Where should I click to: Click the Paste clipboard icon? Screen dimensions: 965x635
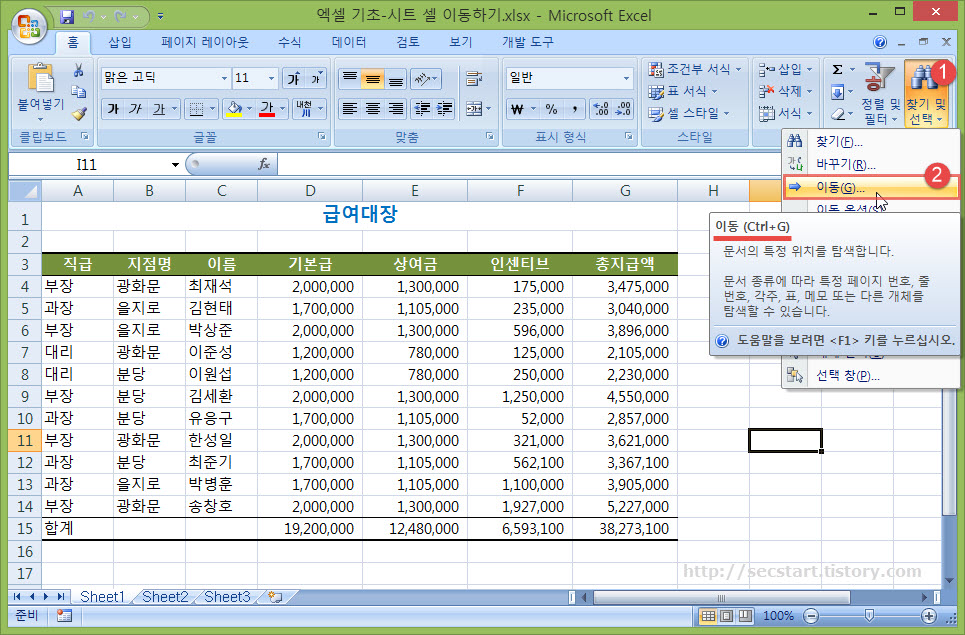coord(40,80)
